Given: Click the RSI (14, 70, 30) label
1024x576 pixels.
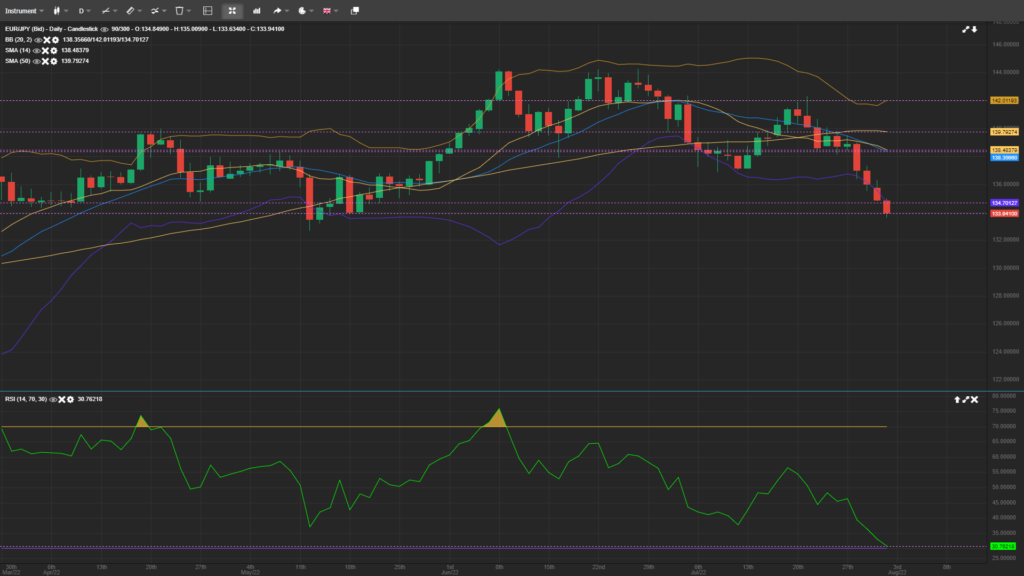Looking at the screenshot, I should (24, 399).
